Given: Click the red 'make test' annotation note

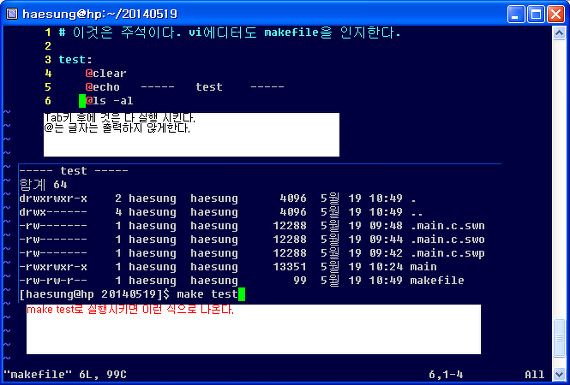Looking at the screenshot, I should click(x=130, y=310).
